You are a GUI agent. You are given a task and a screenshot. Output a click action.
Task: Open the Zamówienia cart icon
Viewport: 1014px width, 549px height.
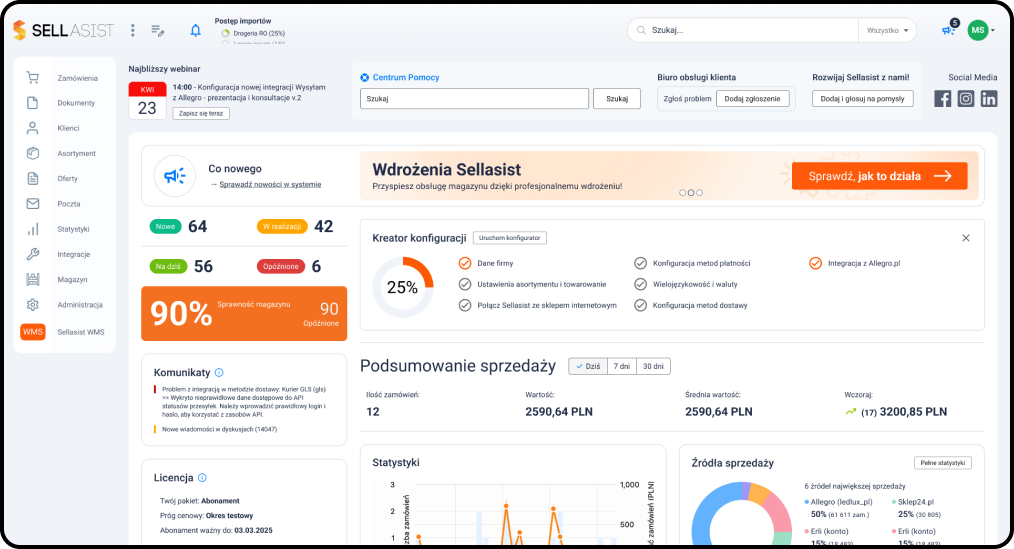pyautogui.click(x=32, y=78)
